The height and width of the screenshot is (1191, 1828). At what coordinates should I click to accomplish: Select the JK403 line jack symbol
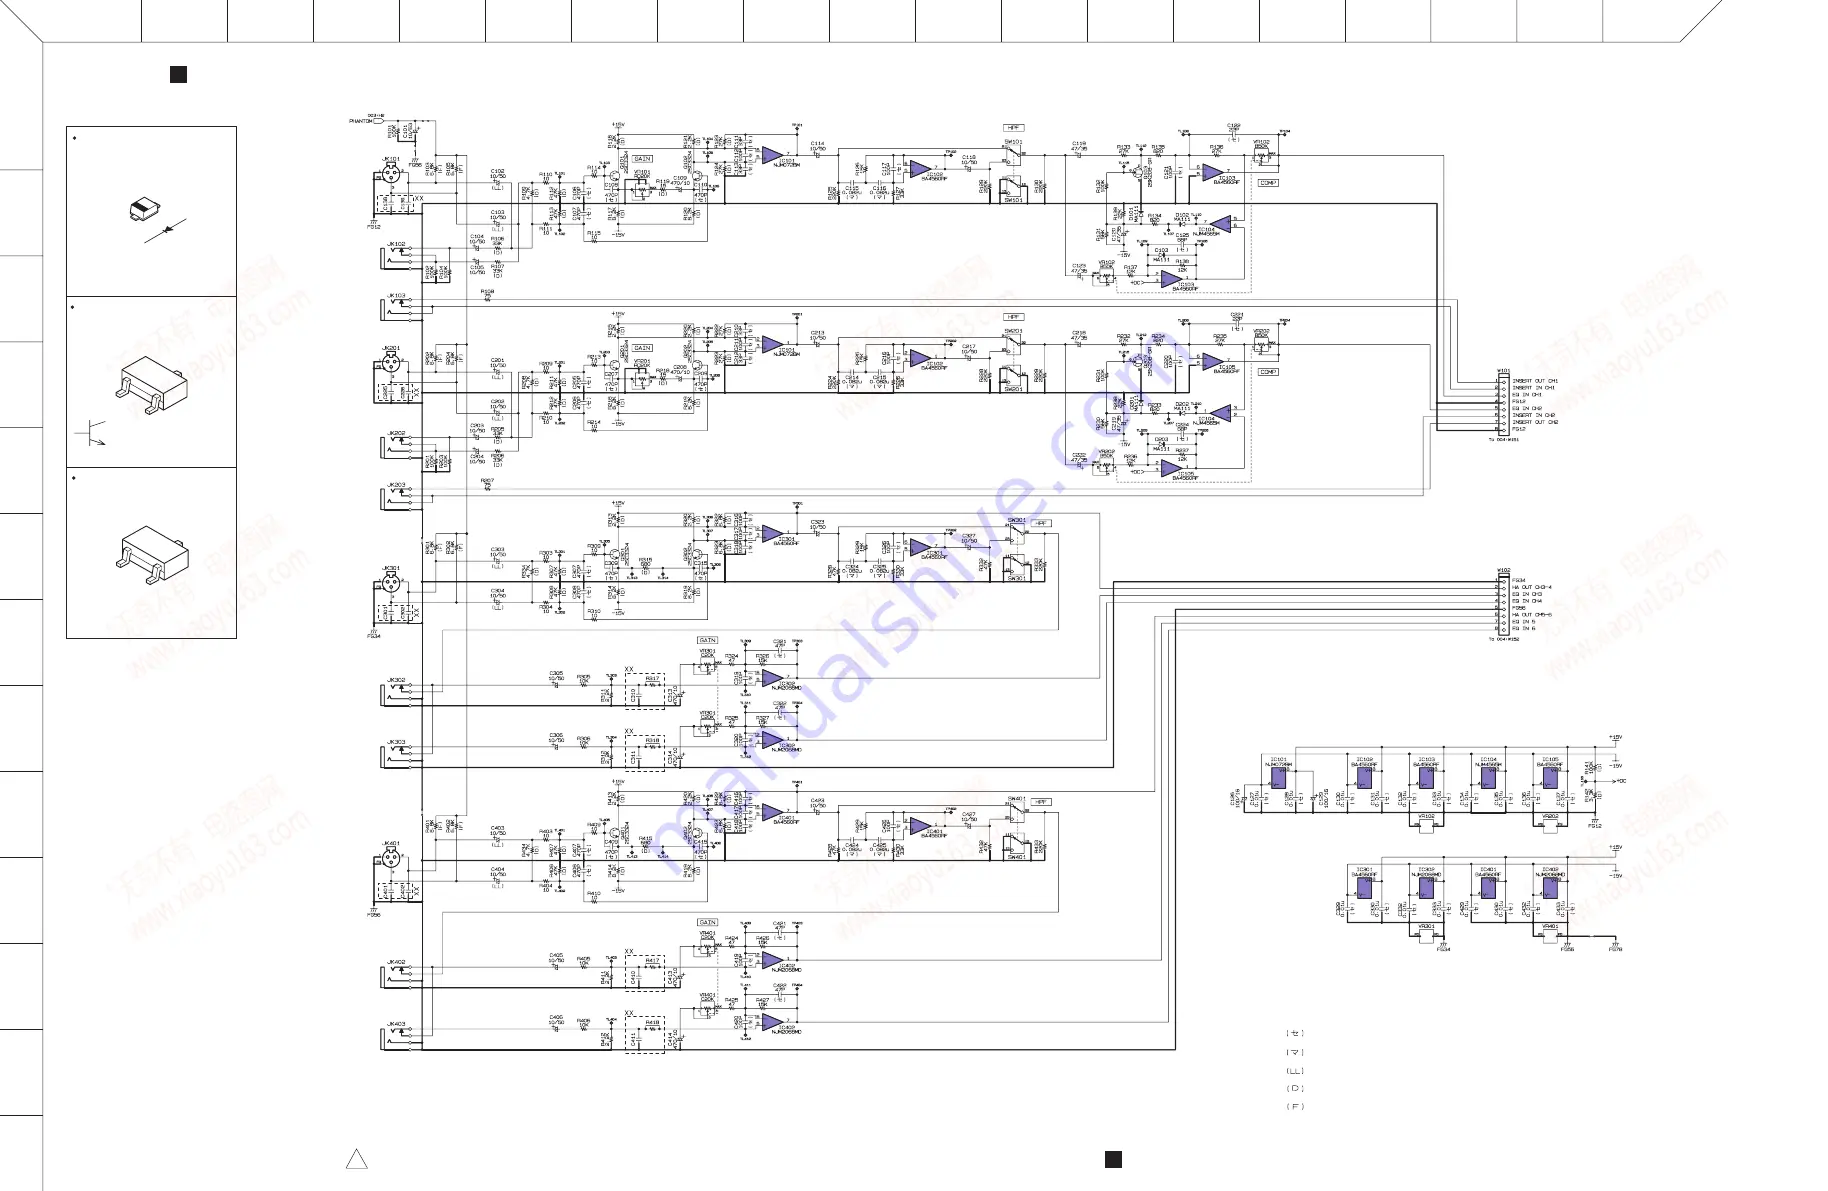click(x=397, y=1038)
